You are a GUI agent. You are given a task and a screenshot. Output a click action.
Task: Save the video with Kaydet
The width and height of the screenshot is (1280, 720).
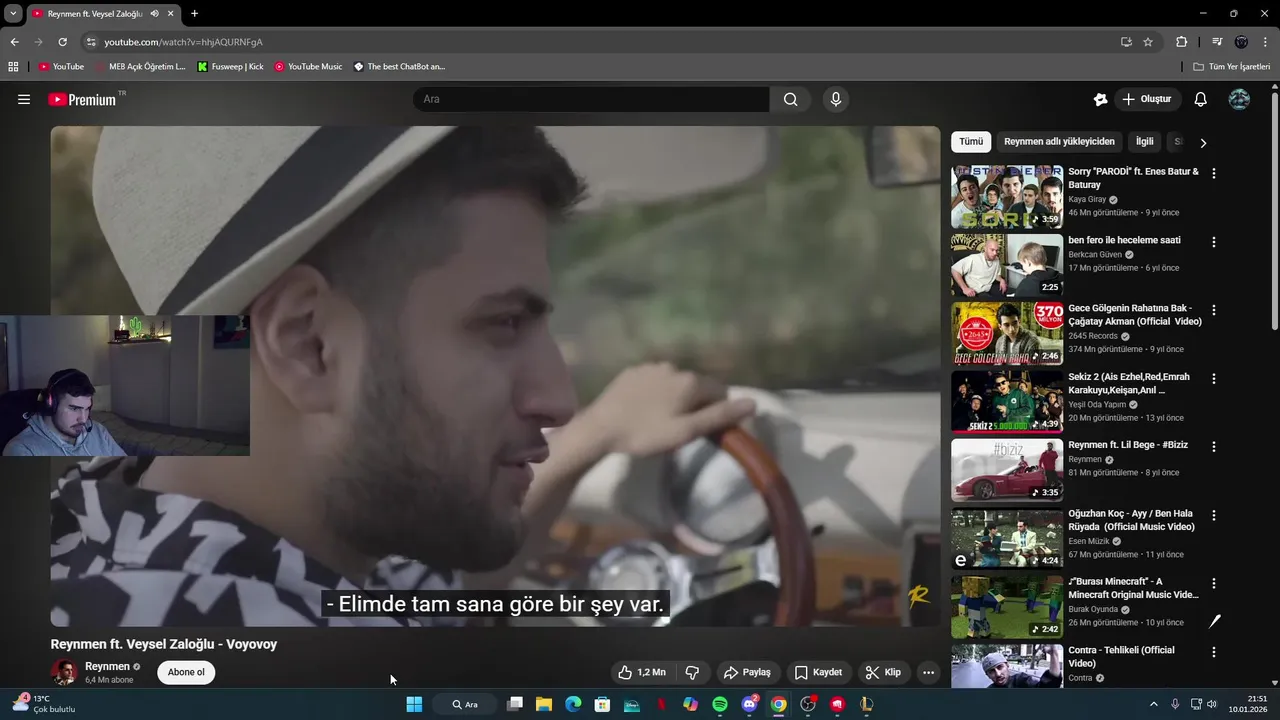[x=818, y=672]
